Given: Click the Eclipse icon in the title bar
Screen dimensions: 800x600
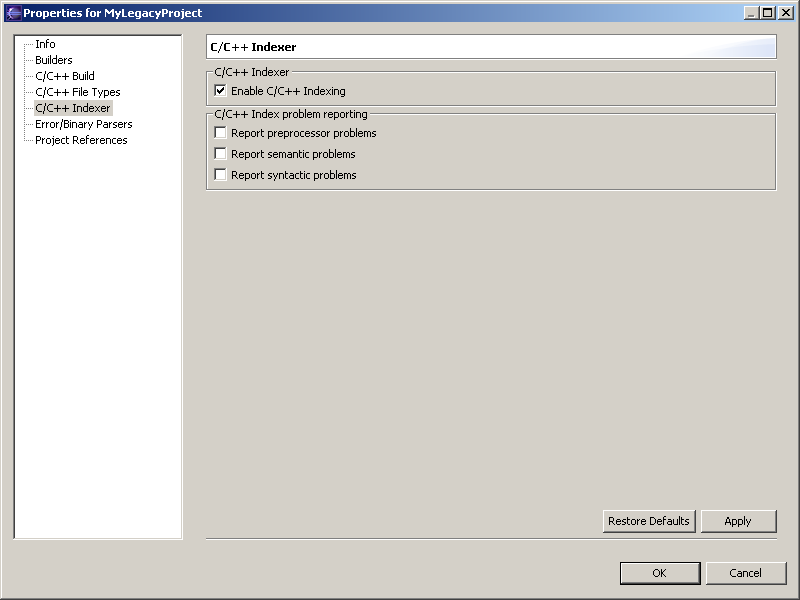Looking at the screenshot, I should 13,13.
